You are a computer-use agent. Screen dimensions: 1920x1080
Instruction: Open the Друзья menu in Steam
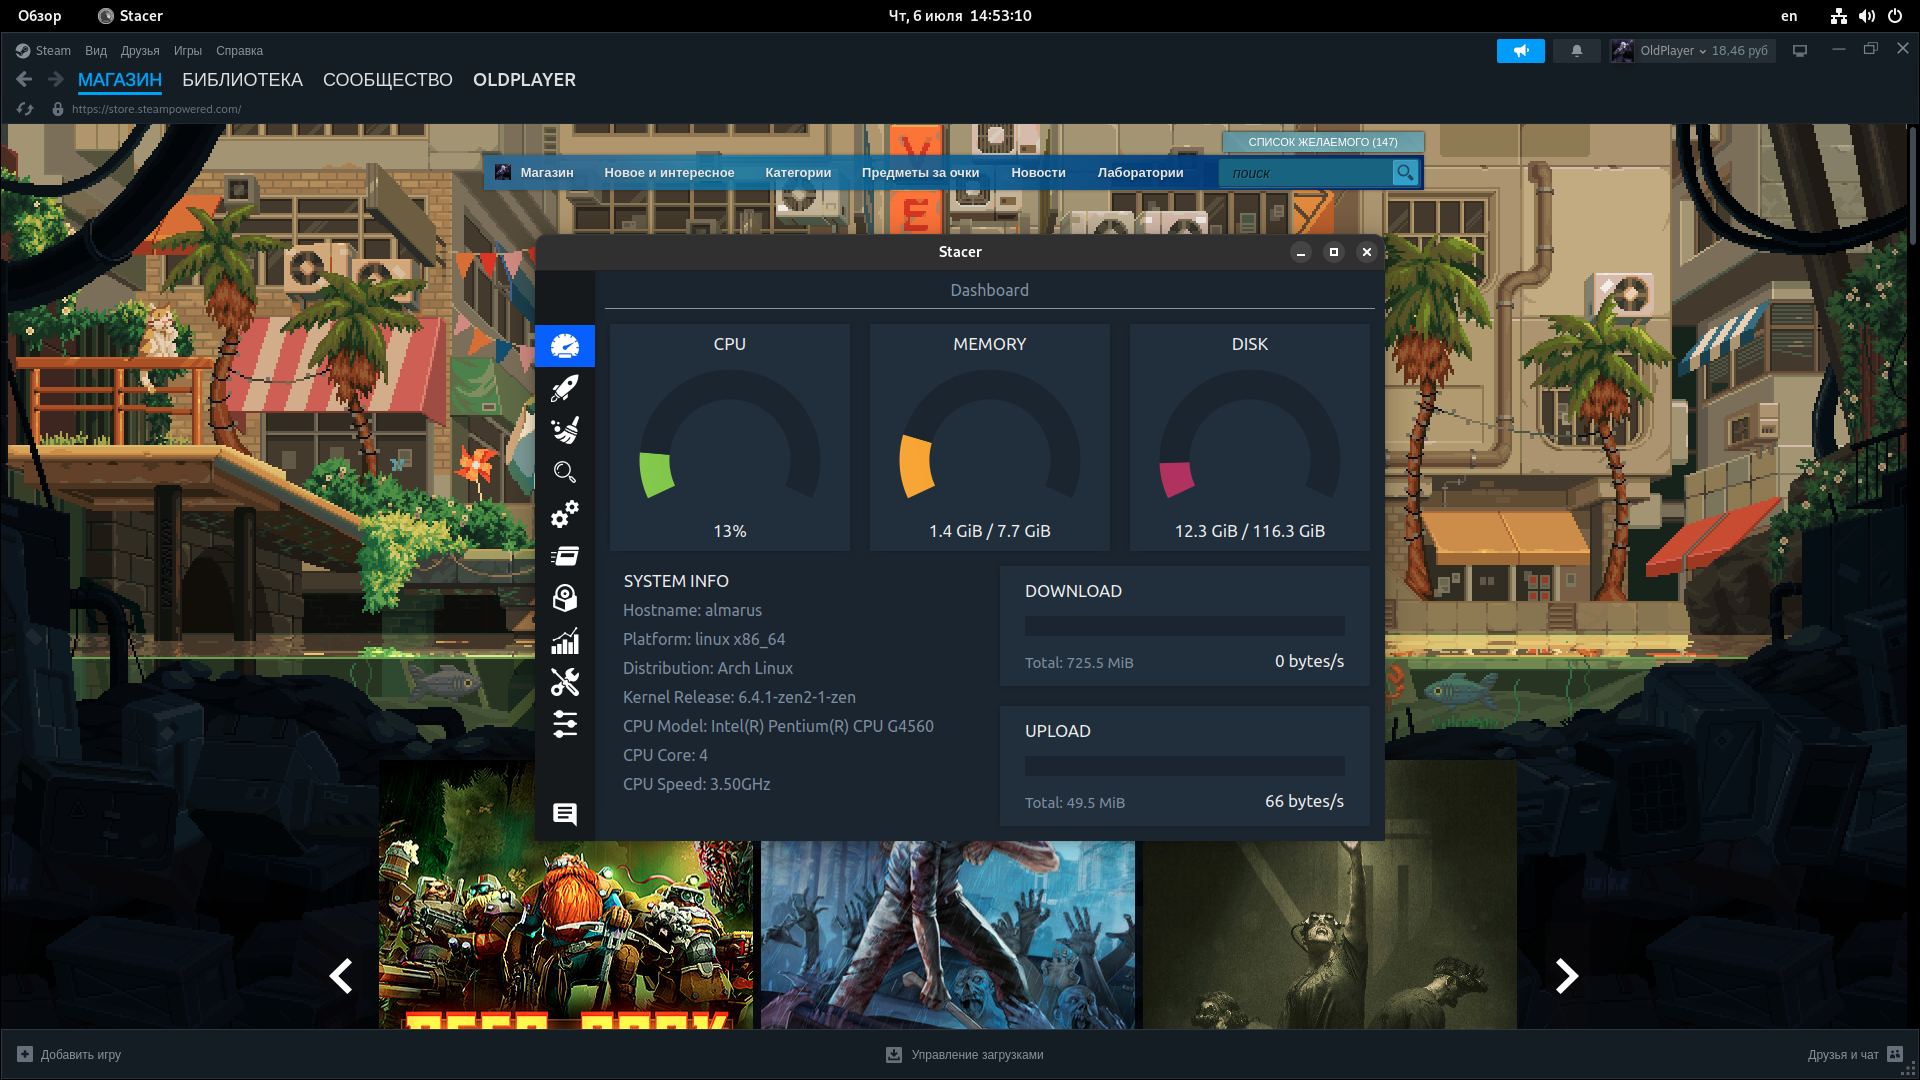click(x=140, y=51)
